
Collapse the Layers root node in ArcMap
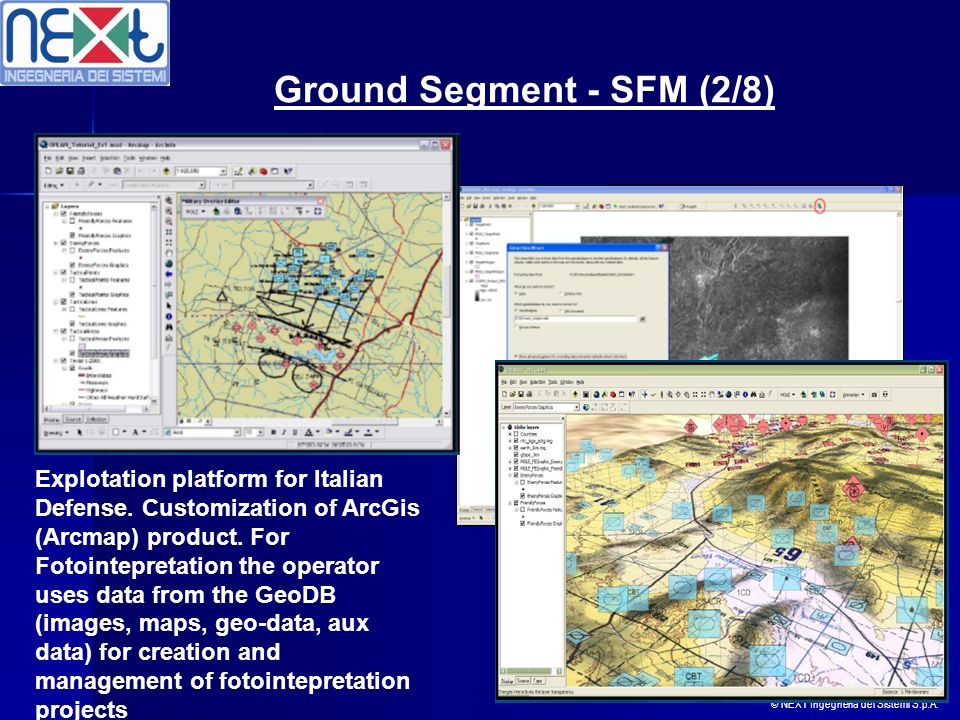coord(47,206)
